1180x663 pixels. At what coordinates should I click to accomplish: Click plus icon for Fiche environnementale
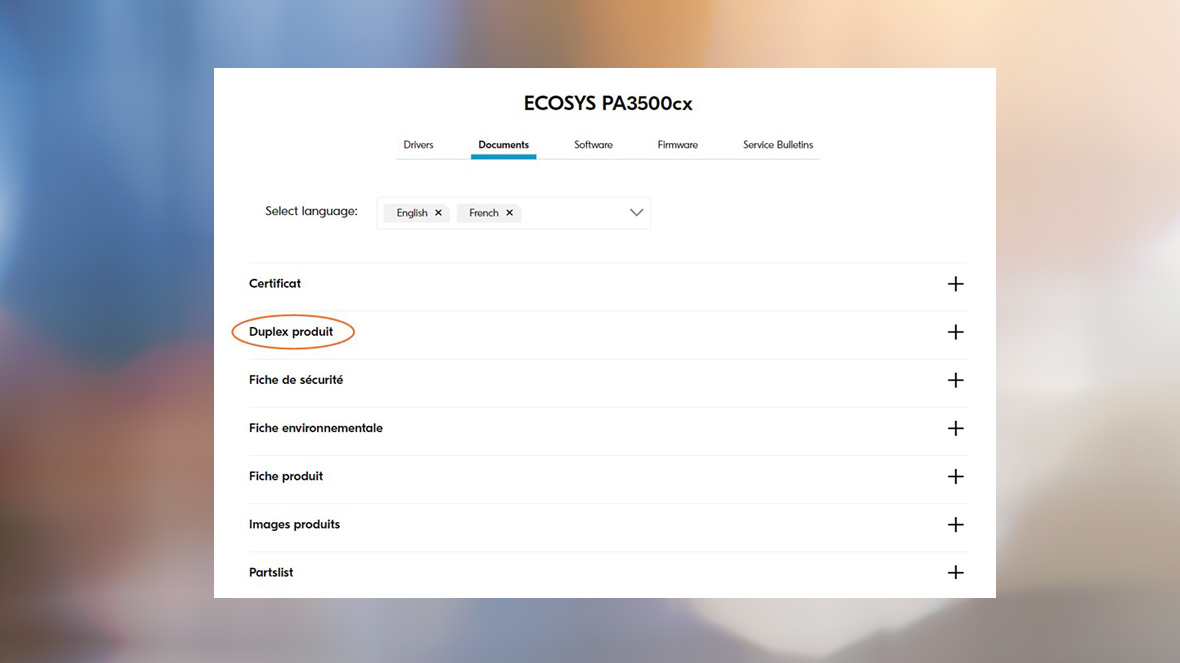pyautogui.click(x=955, y=428)
